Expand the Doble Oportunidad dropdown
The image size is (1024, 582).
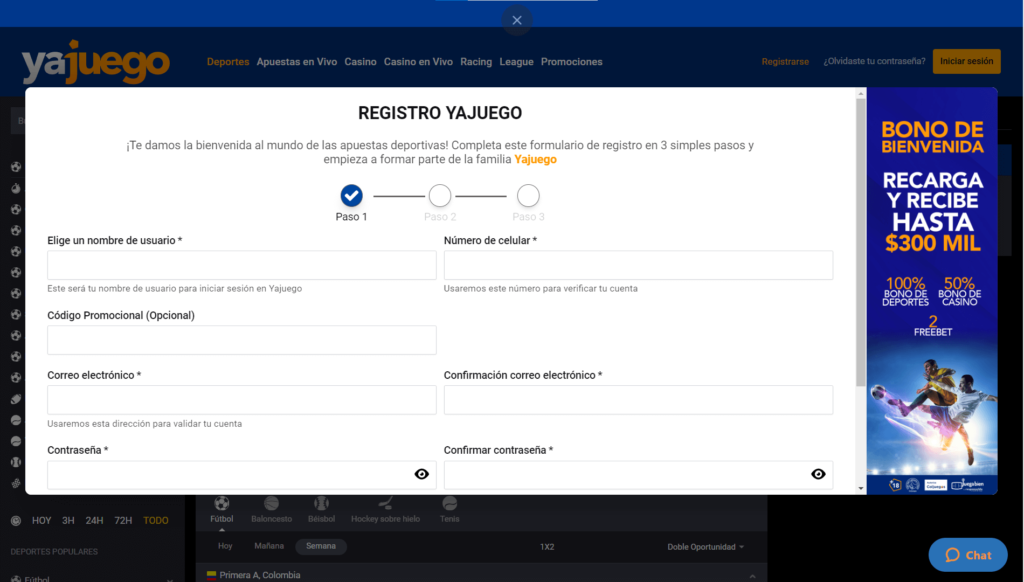tap(706, 547)
